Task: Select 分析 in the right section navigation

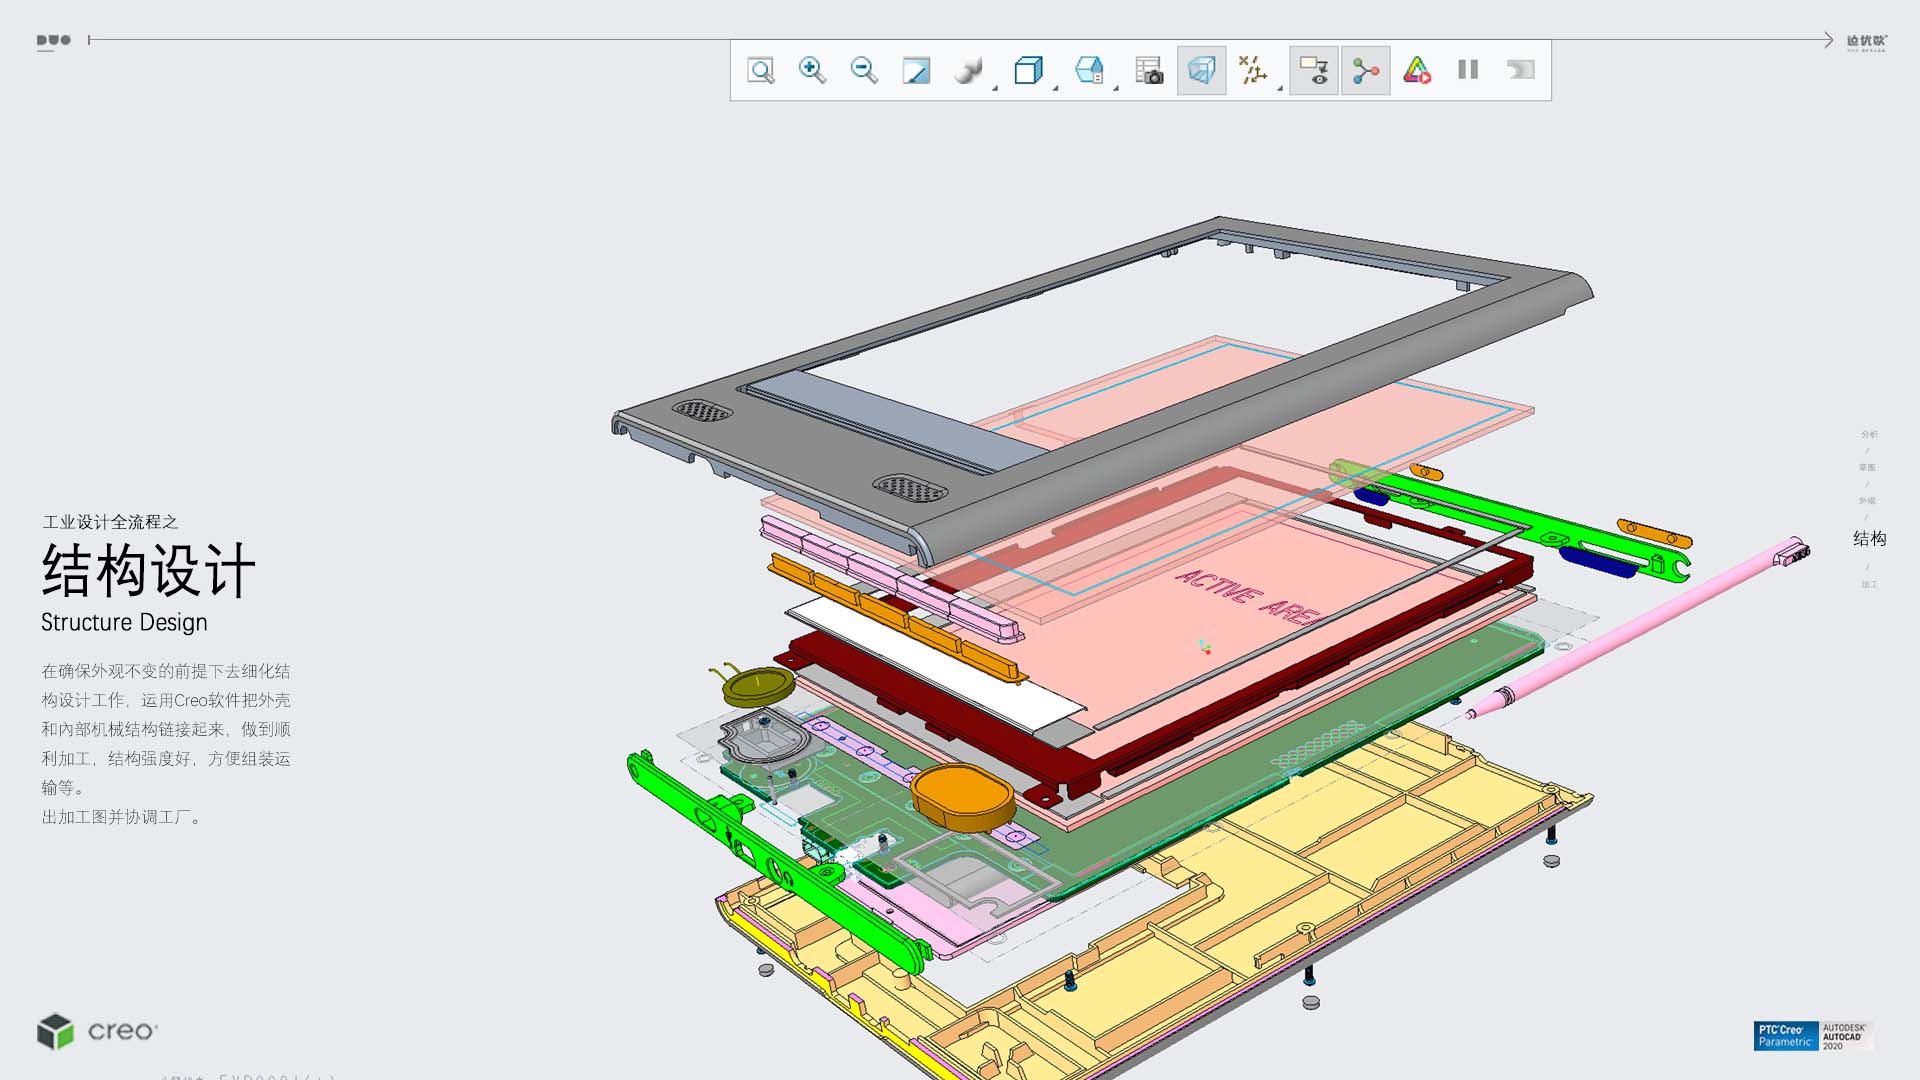Action: 1869,435
